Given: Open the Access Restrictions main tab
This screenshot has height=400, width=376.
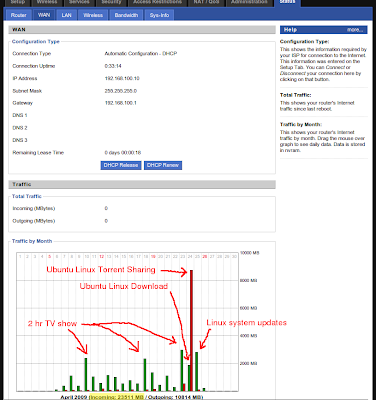Looking at the screenshot, I should tap(157, 3).
